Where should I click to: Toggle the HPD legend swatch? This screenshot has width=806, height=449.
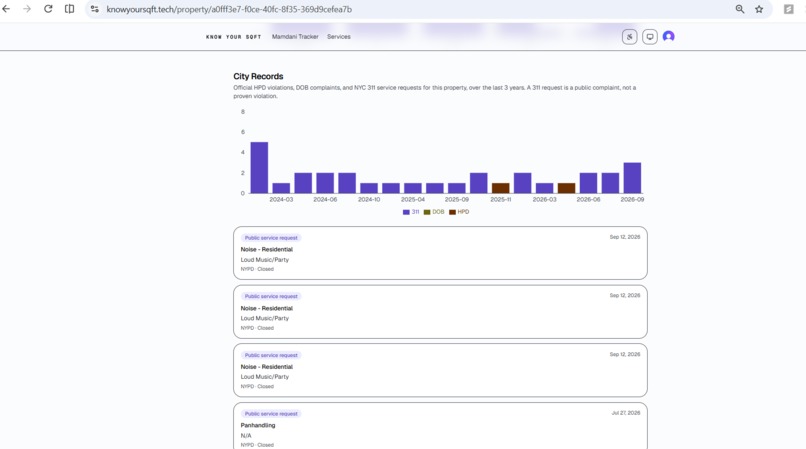[x=452, y=212]
